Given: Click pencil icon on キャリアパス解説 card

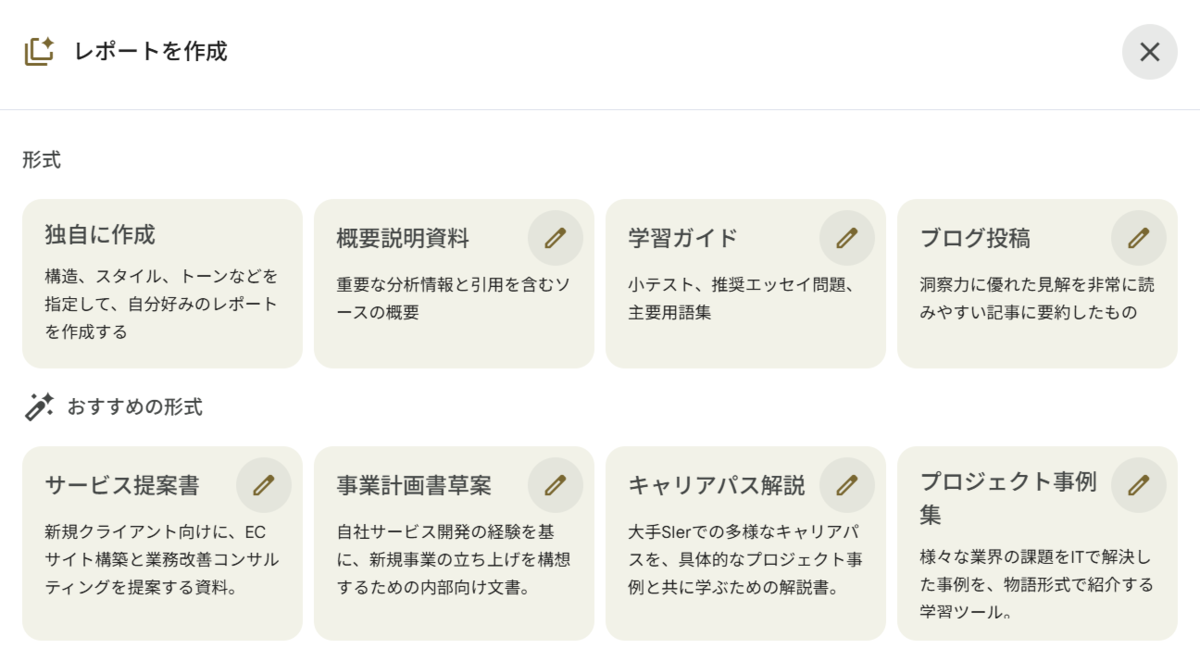Looking at the screenshot, I should 847,485.
